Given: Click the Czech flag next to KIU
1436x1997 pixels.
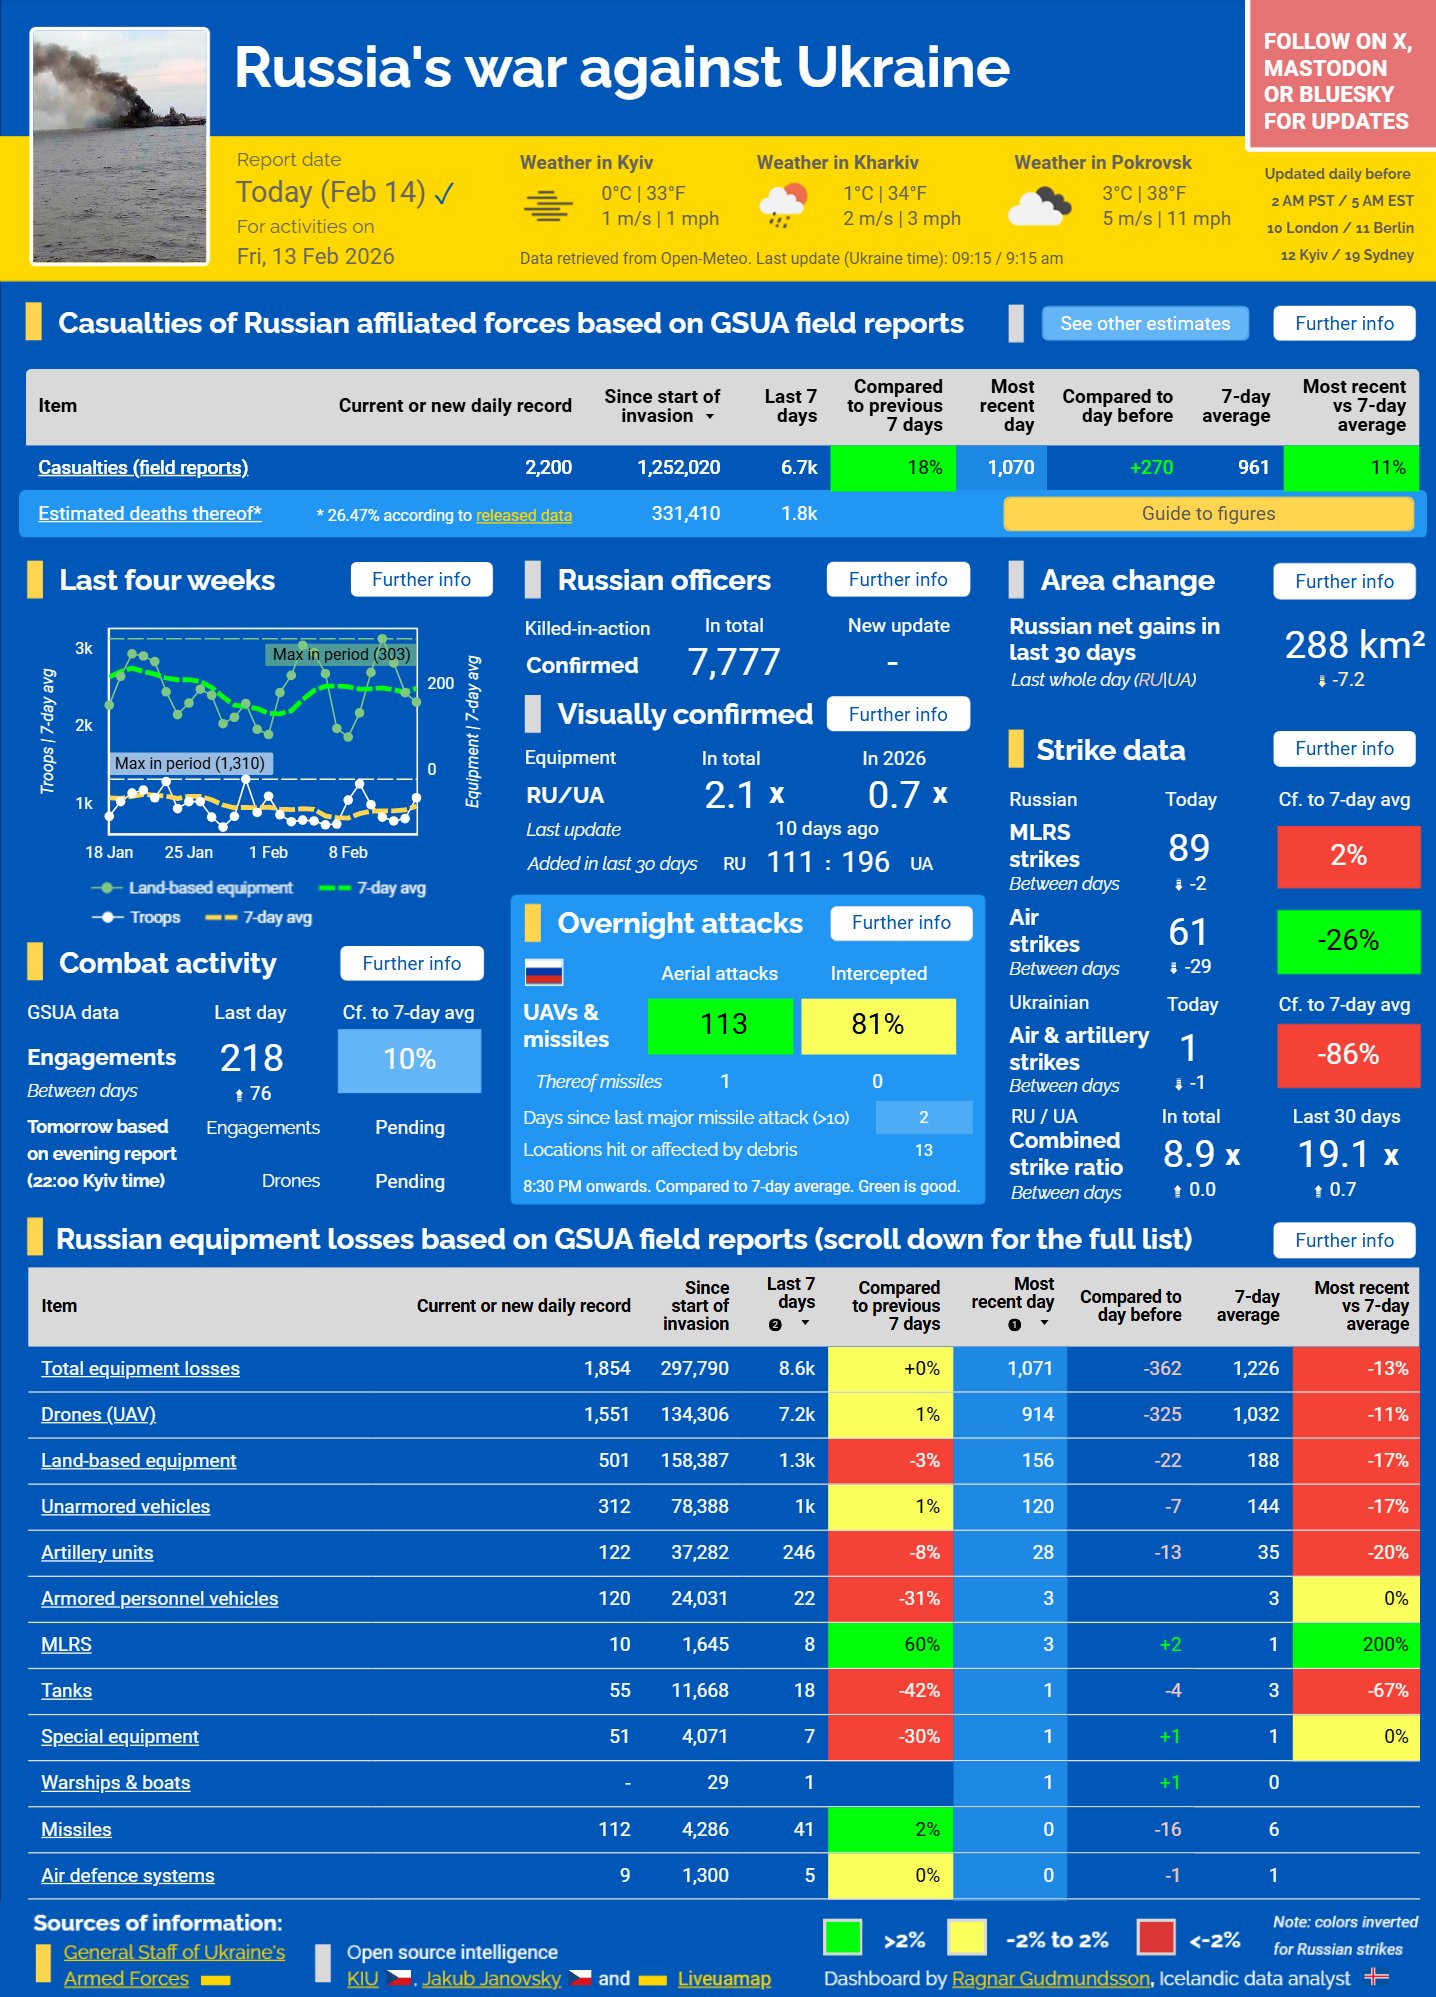Looking at the screenshot, I should coord(399,1978).
